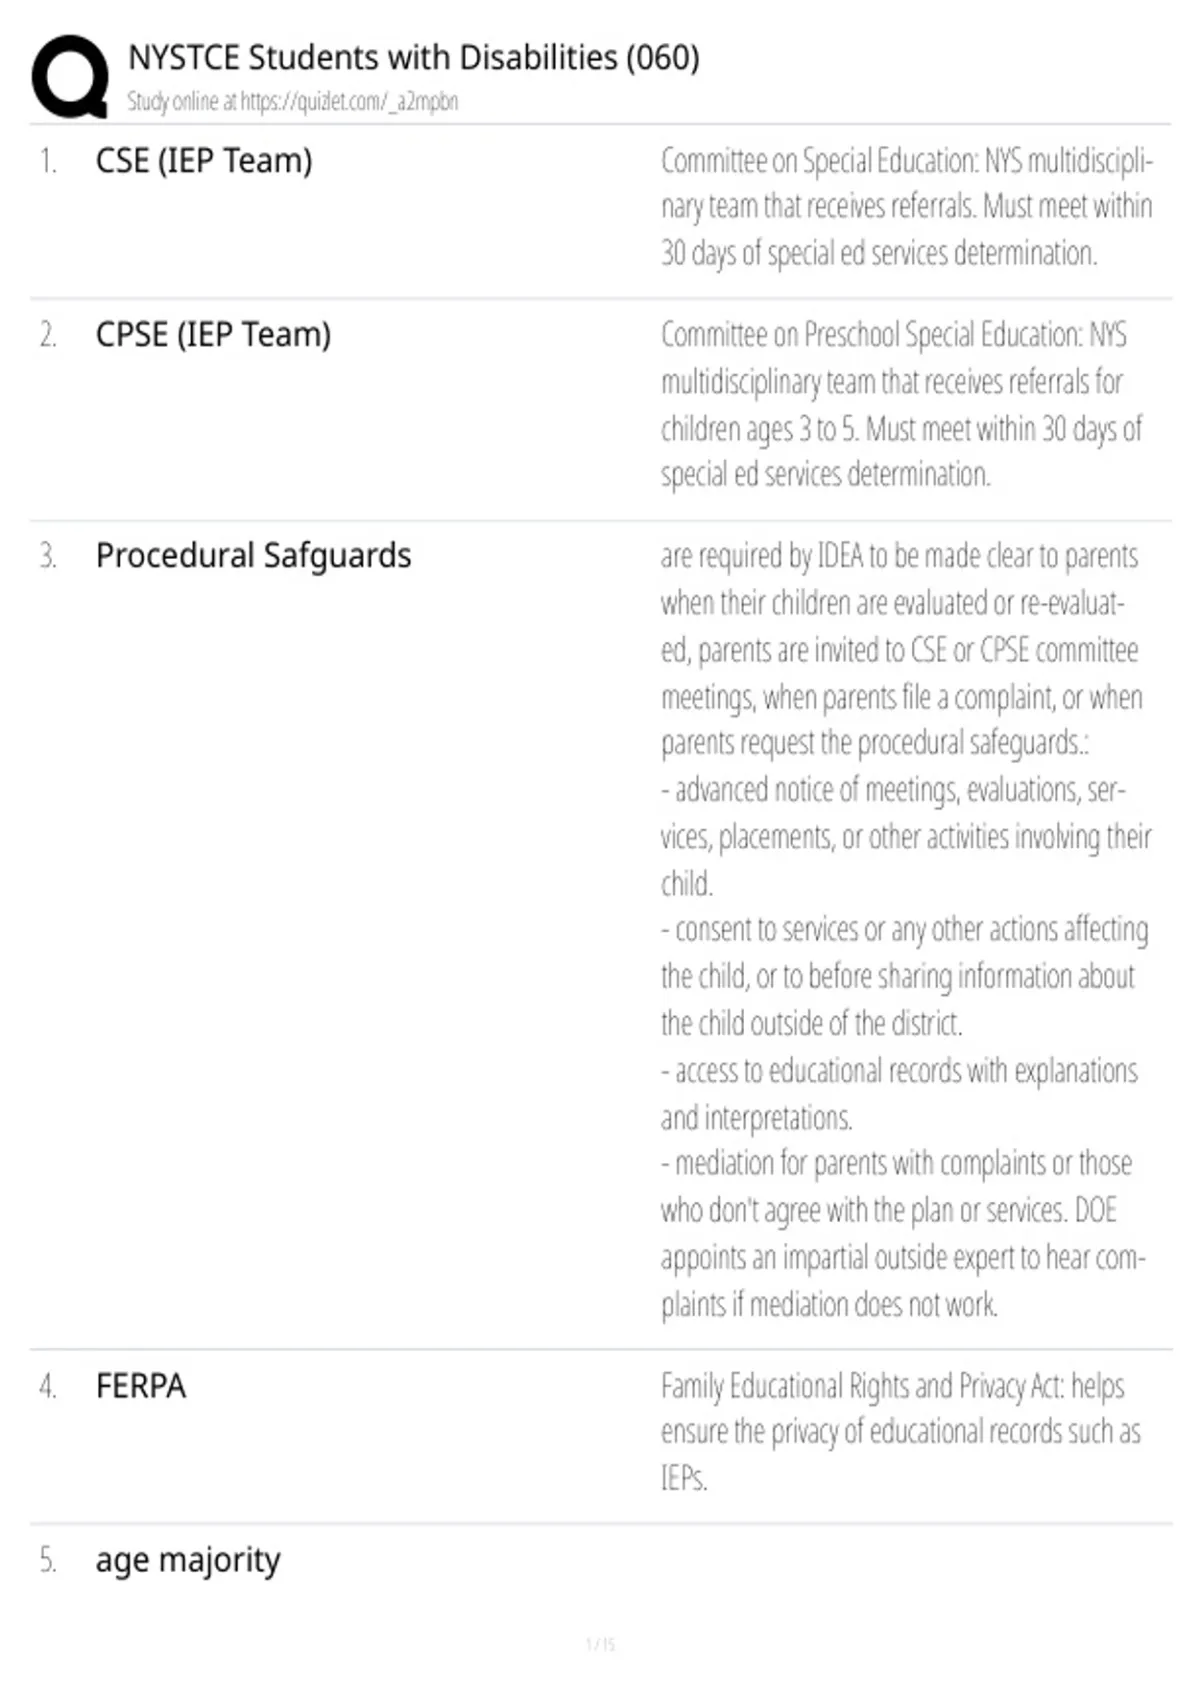
Task: Click the row number 3 label
Action: coord(48,555)
